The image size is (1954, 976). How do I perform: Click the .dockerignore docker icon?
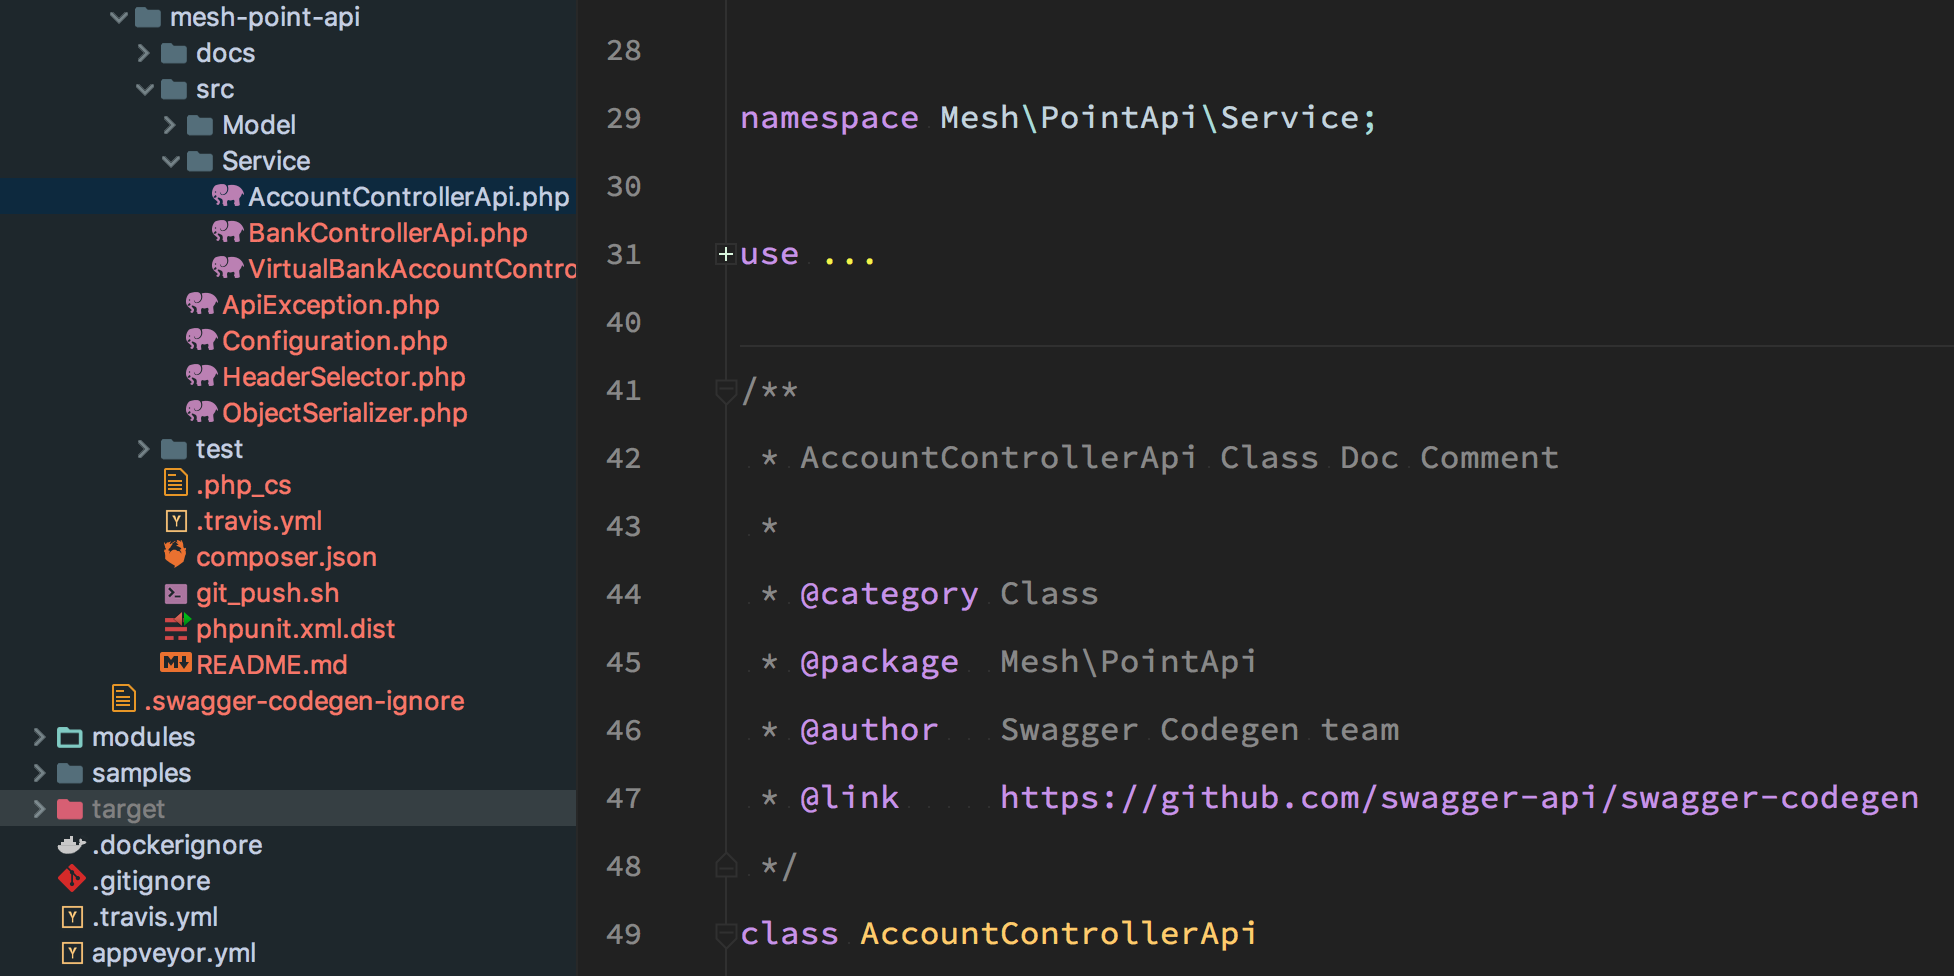tap(71, 845)
